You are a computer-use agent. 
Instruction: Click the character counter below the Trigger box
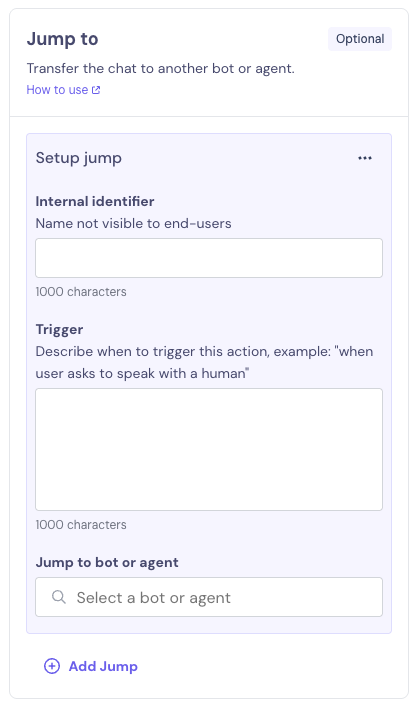pos(81,525)
